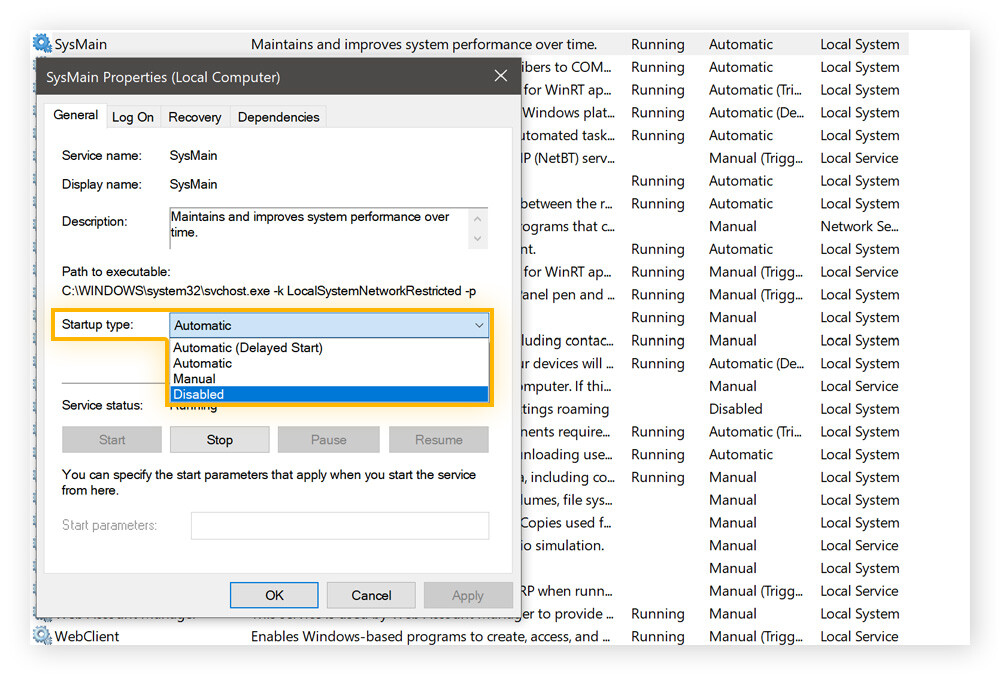View the Dependencies tab

pyautogui.click(x=277, y=116)
